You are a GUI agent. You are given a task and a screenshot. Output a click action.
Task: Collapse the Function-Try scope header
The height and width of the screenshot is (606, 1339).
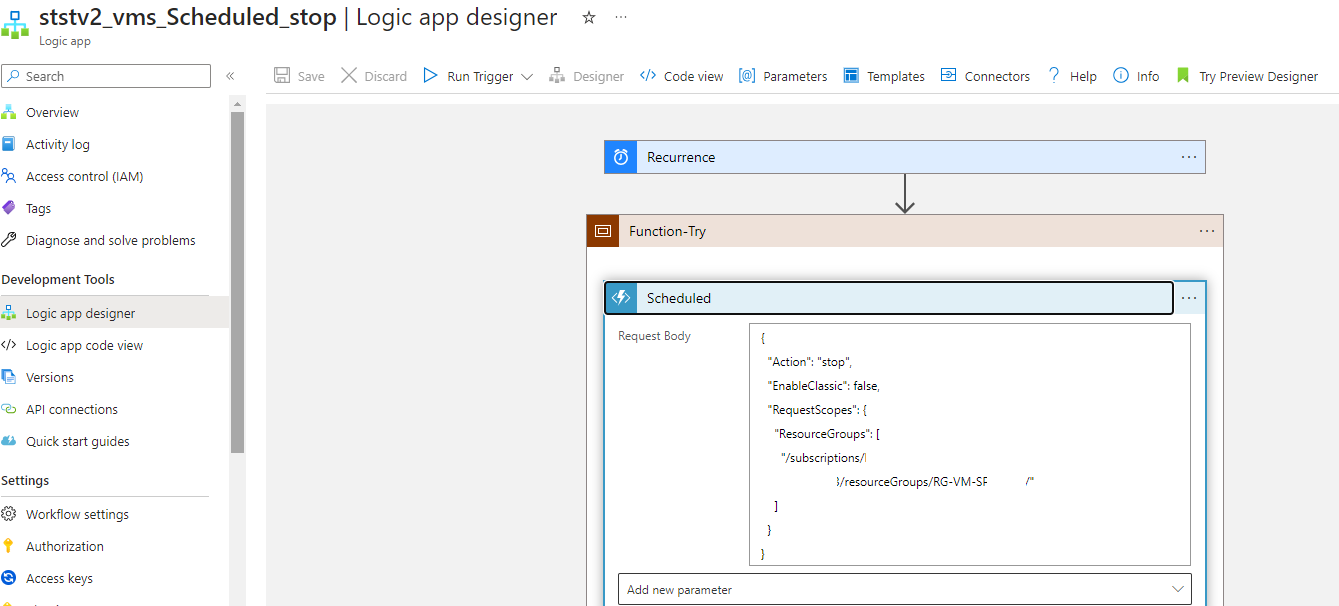(905, 231)
